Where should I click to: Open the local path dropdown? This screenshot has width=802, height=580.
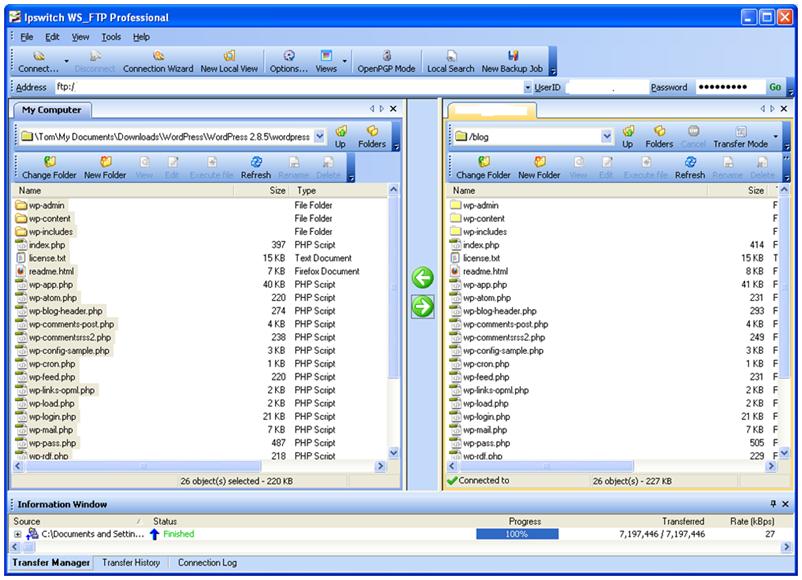(x=319, y=136)
